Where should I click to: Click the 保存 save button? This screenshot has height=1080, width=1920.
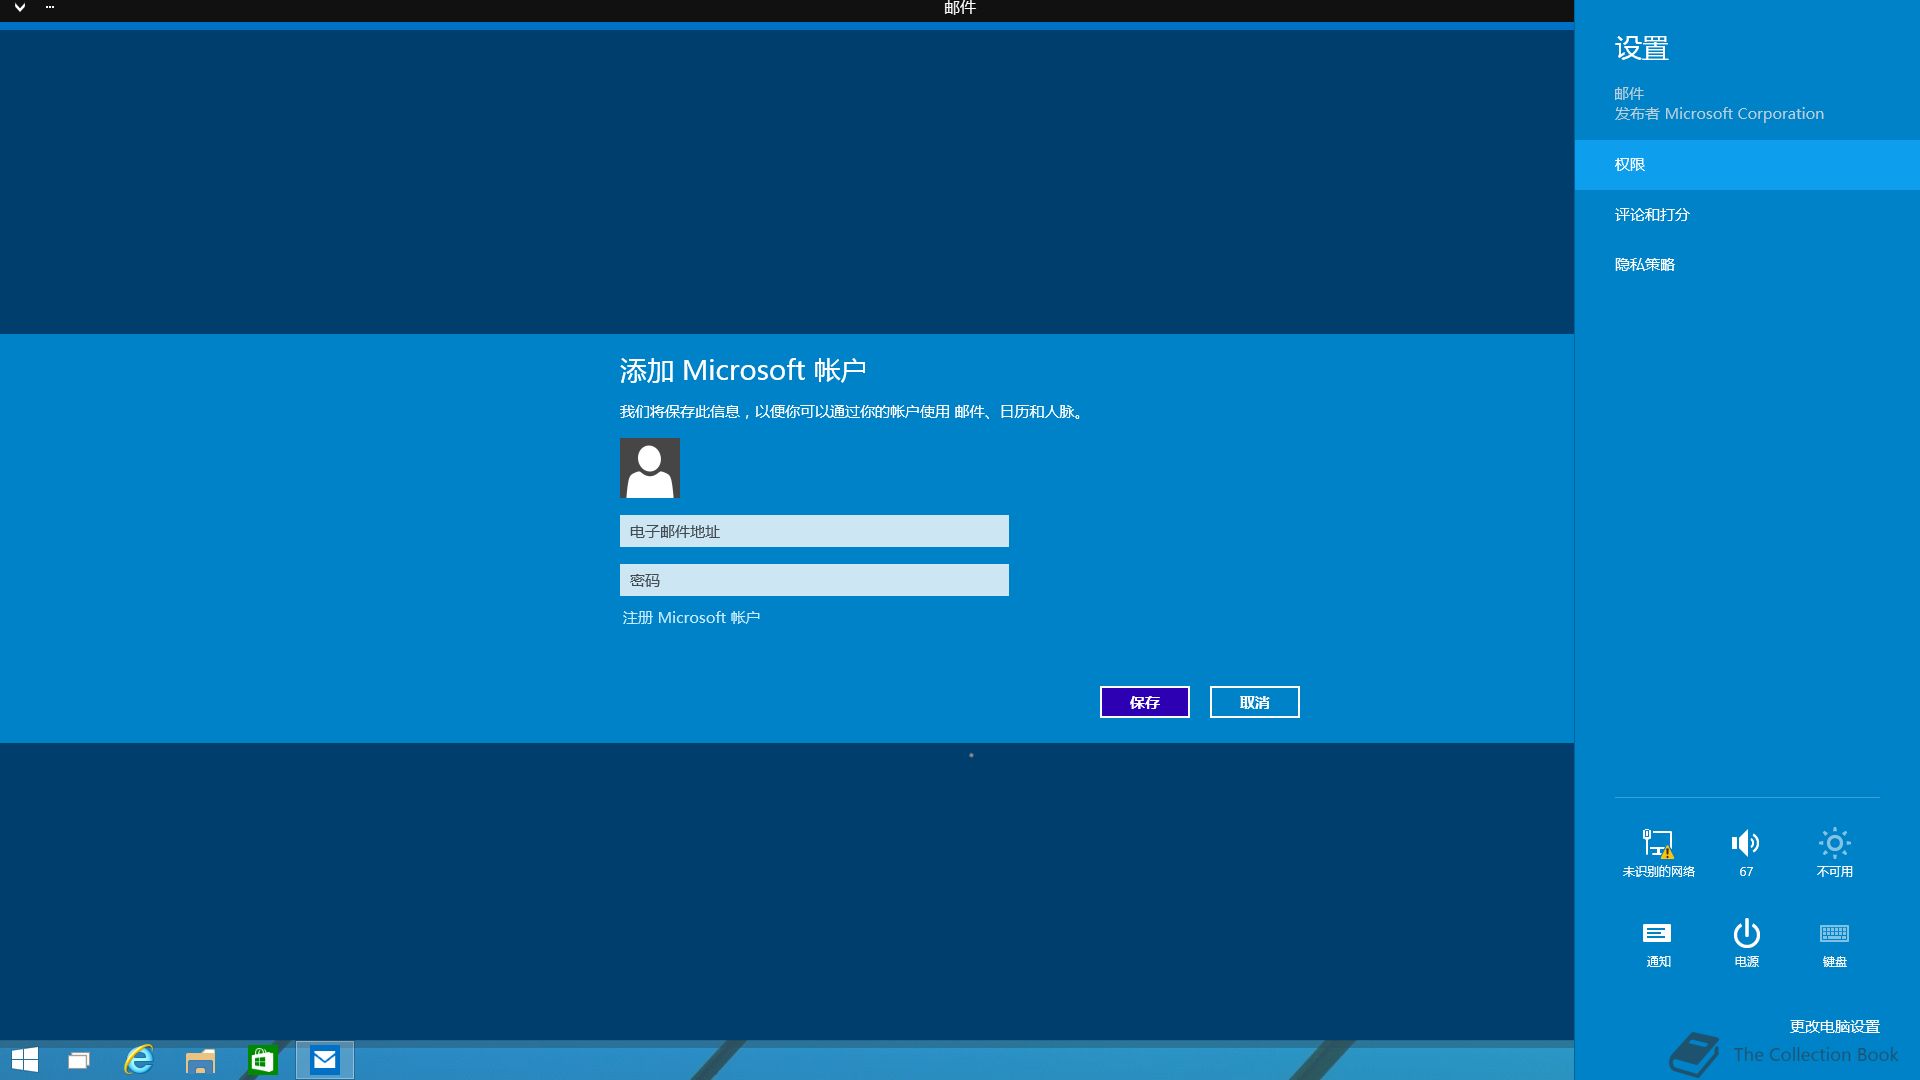[1145, 702]
